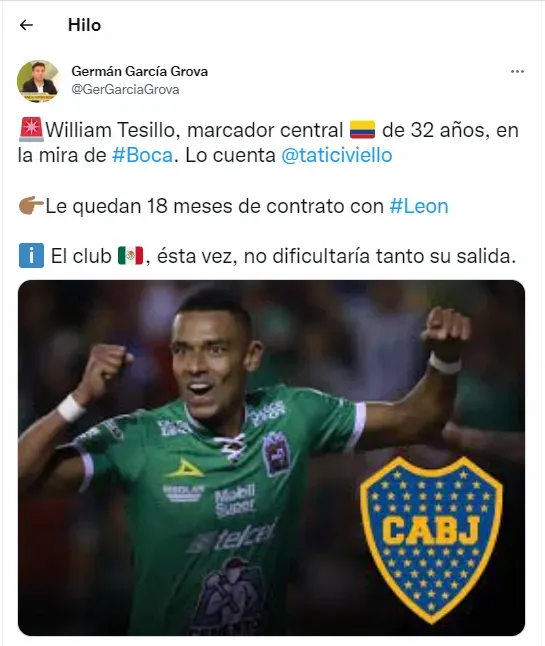545x646 pixels.
Task: Open Germán García Grova's profile avatar
Action: tap(39, 81)
